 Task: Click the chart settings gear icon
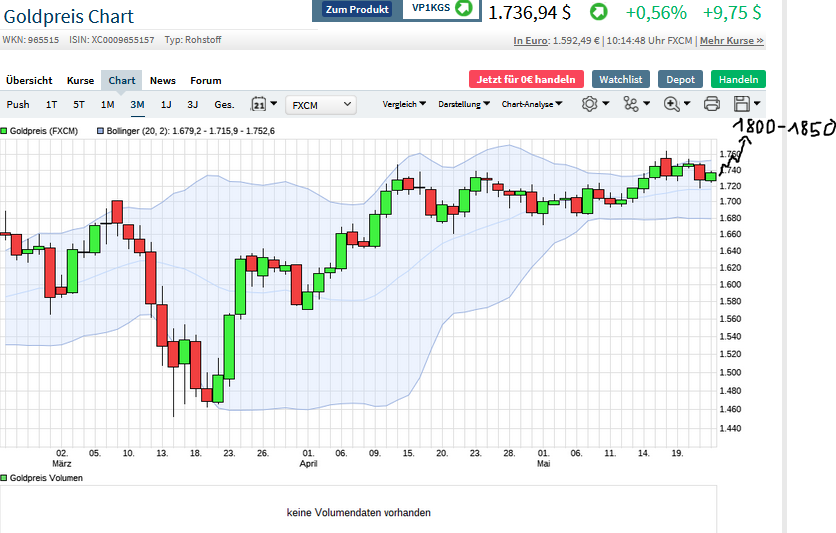tap(590, 103)
